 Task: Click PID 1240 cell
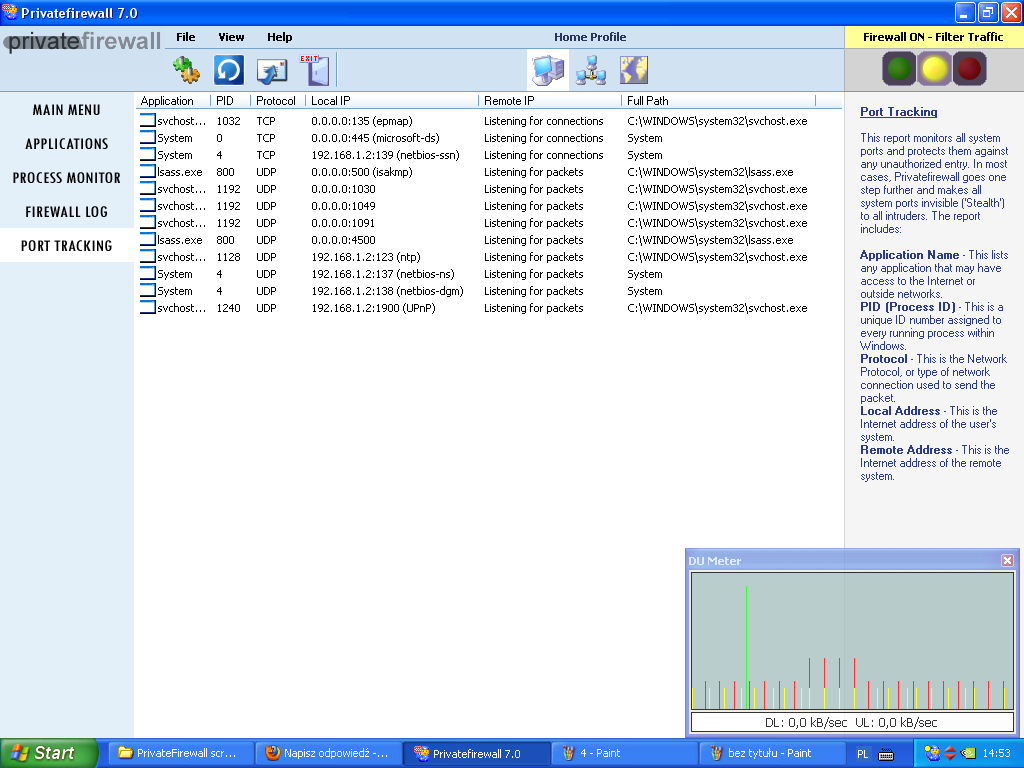(229, 308)
